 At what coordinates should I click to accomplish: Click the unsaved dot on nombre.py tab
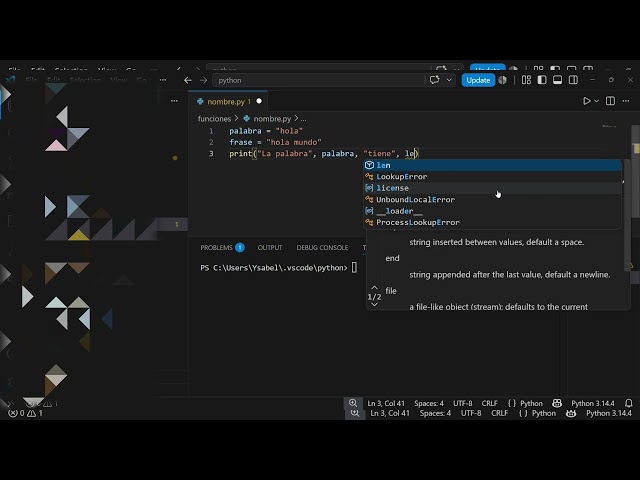(x=259, y=101)
